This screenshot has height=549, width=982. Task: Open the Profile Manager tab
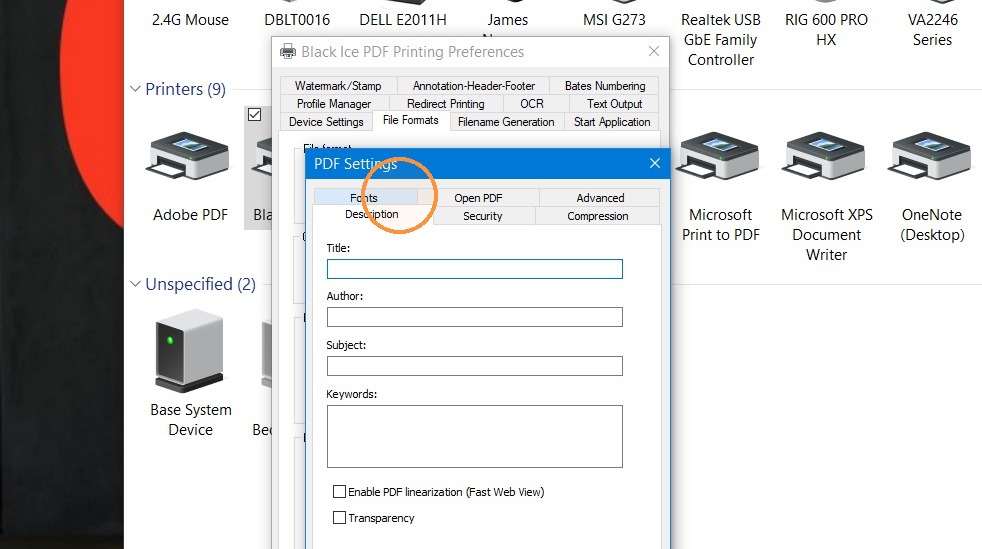(334, 104)
